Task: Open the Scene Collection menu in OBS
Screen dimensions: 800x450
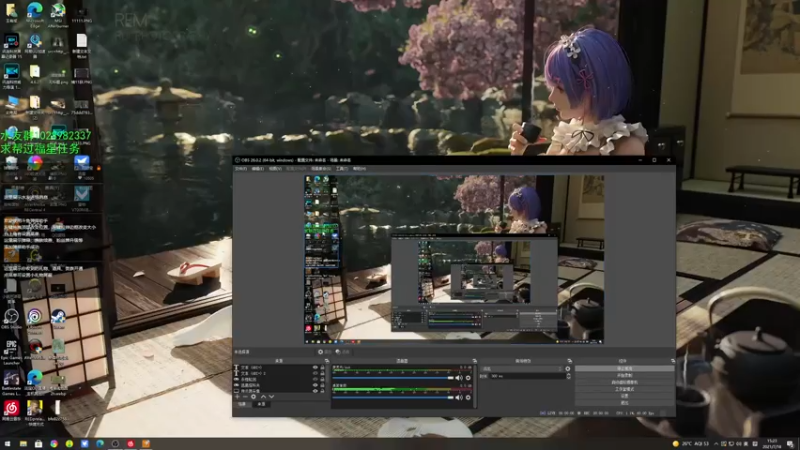Action: coord(320,168)
